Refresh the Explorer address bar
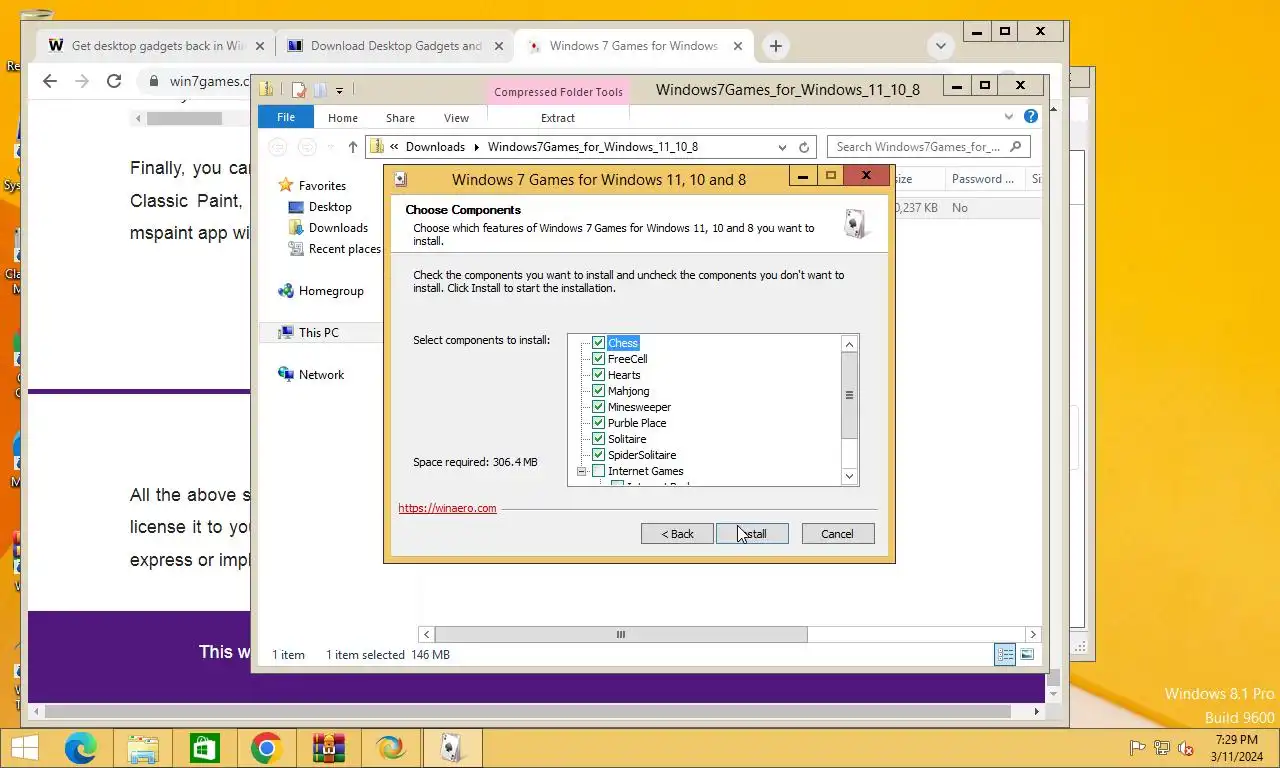Viewport: 1280px width, 768px height. click(x=804, y=147)
